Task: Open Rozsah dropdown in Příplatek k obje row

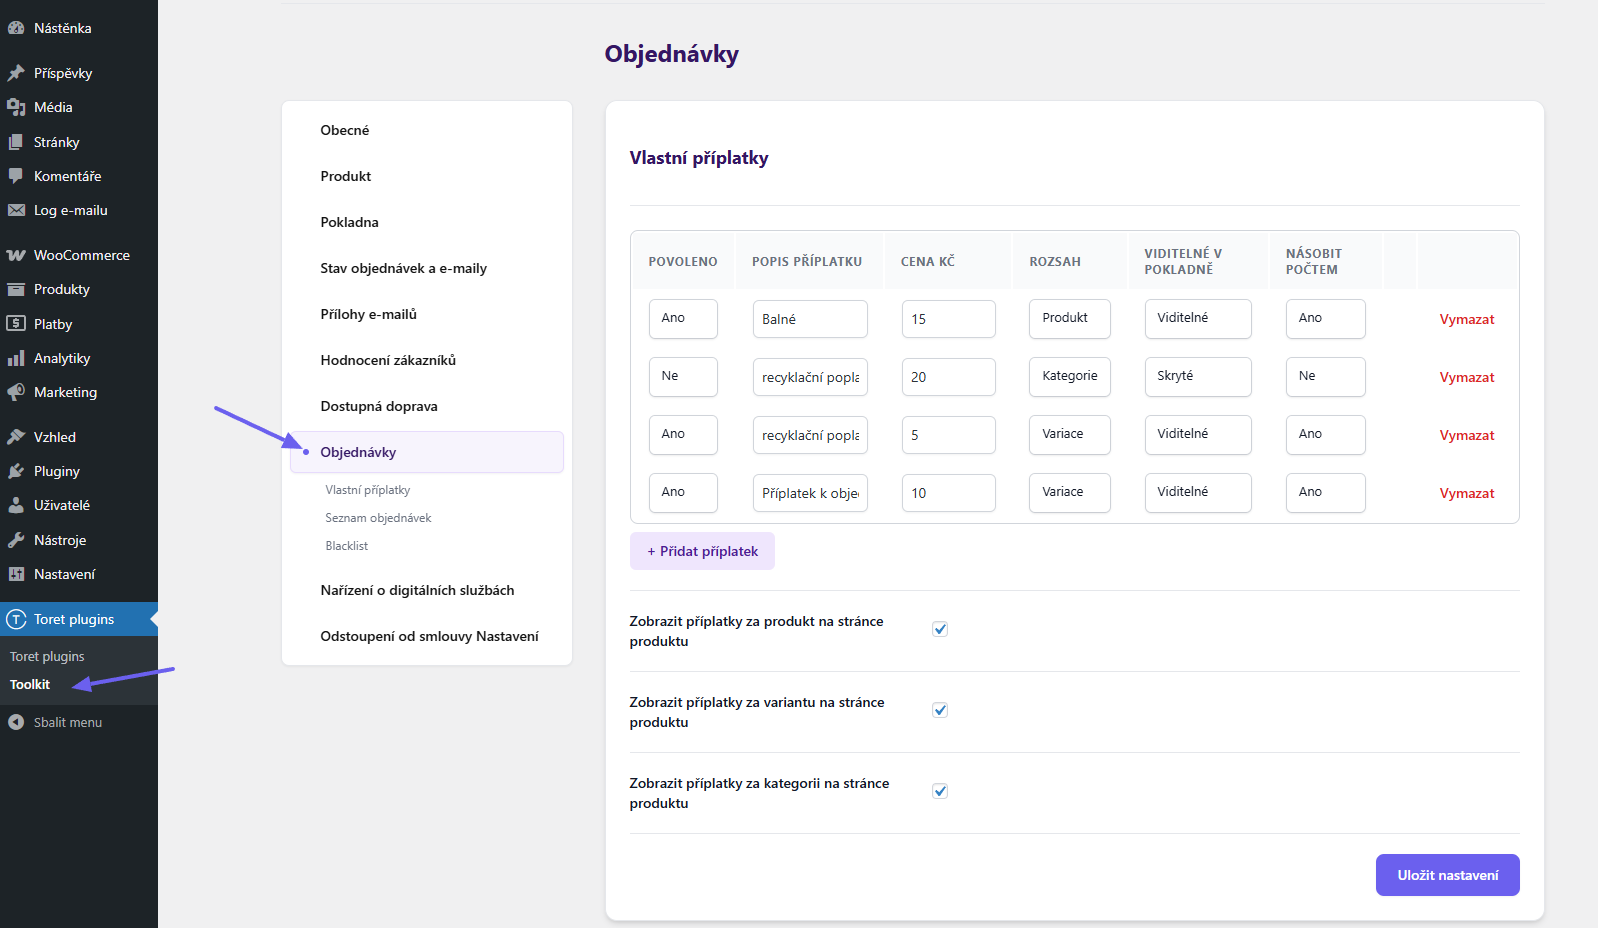Action: pyautogui.click(x=1070, y=493)
